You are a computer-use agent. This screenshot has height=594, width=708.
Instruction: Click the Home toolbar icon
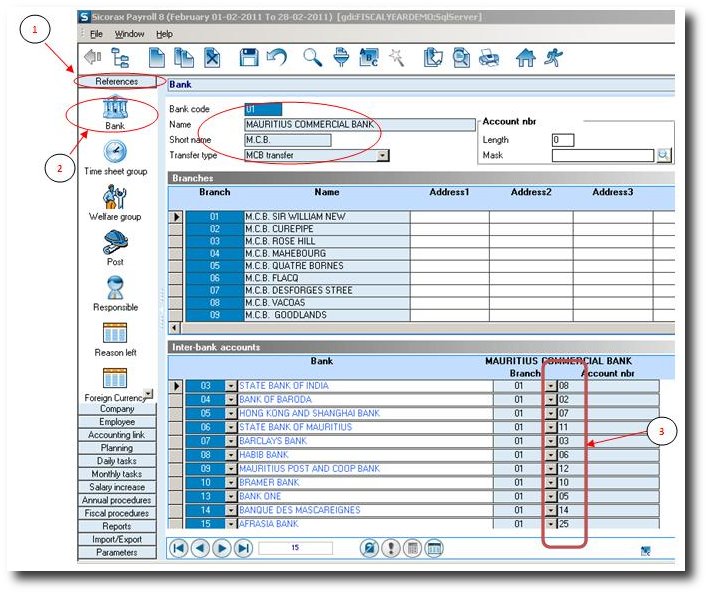[x=526, y=58]
